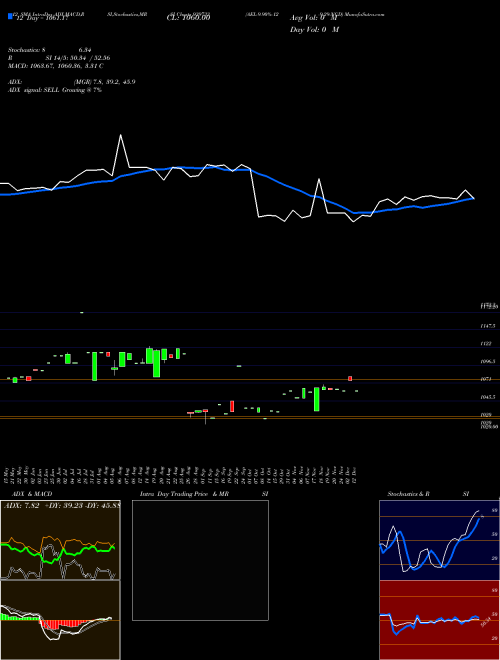500x660 pixels.
Task: Click the 'Avg Vol: 0 M' text
Action: click(314, 18)
